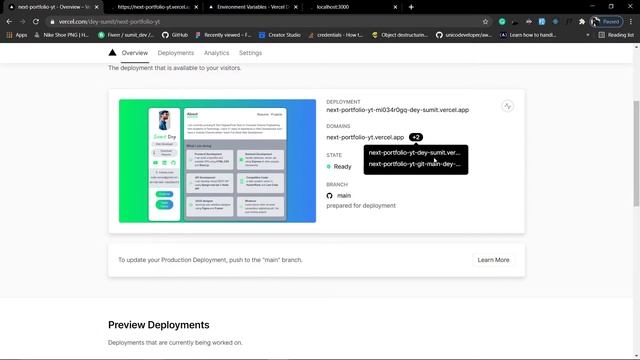640x360 pixels.
Task: Close the Environment Variables tab
Action: (296, 7)
